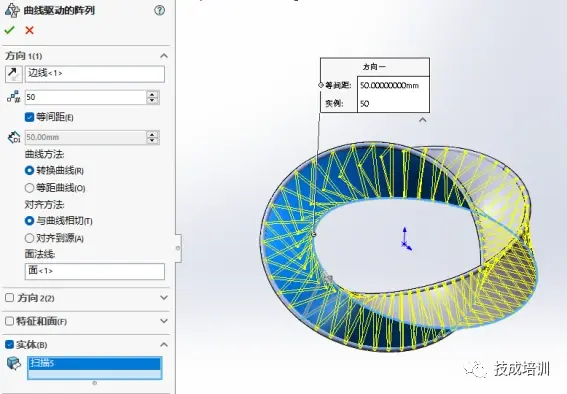
Task: Click the spacing D1 icon
Action: pos(14,137)
